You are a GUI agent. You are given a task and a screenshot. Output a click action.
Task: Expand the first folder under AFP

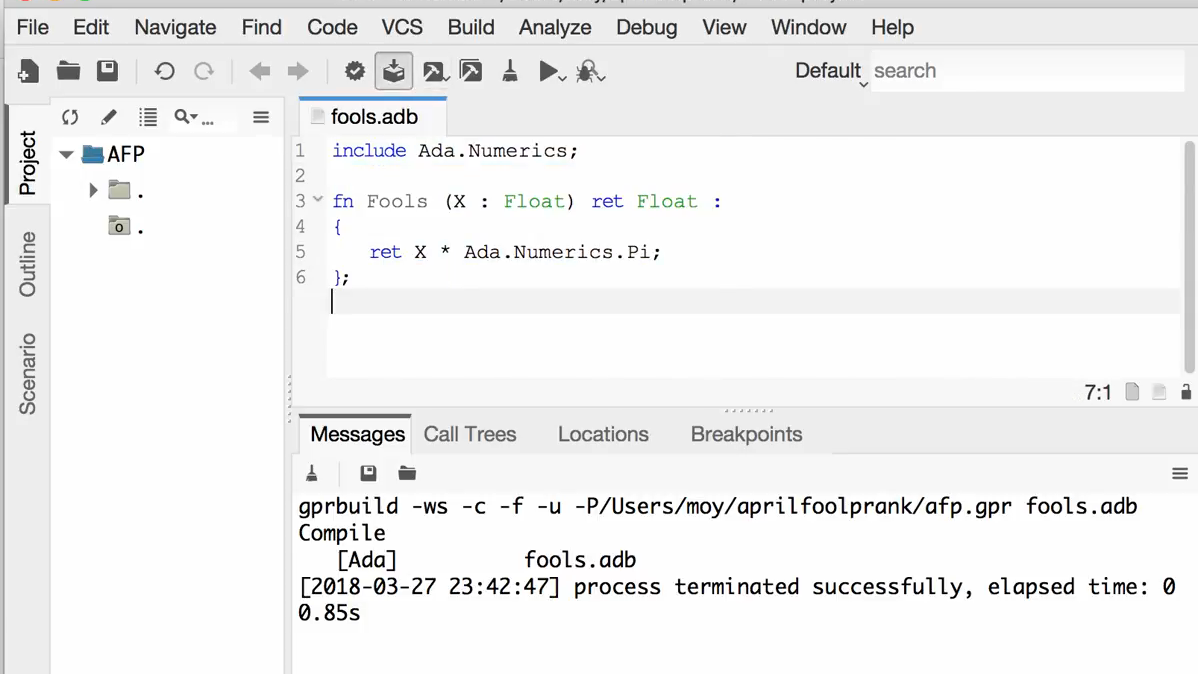pyautogui.click(x=93, y=190)
